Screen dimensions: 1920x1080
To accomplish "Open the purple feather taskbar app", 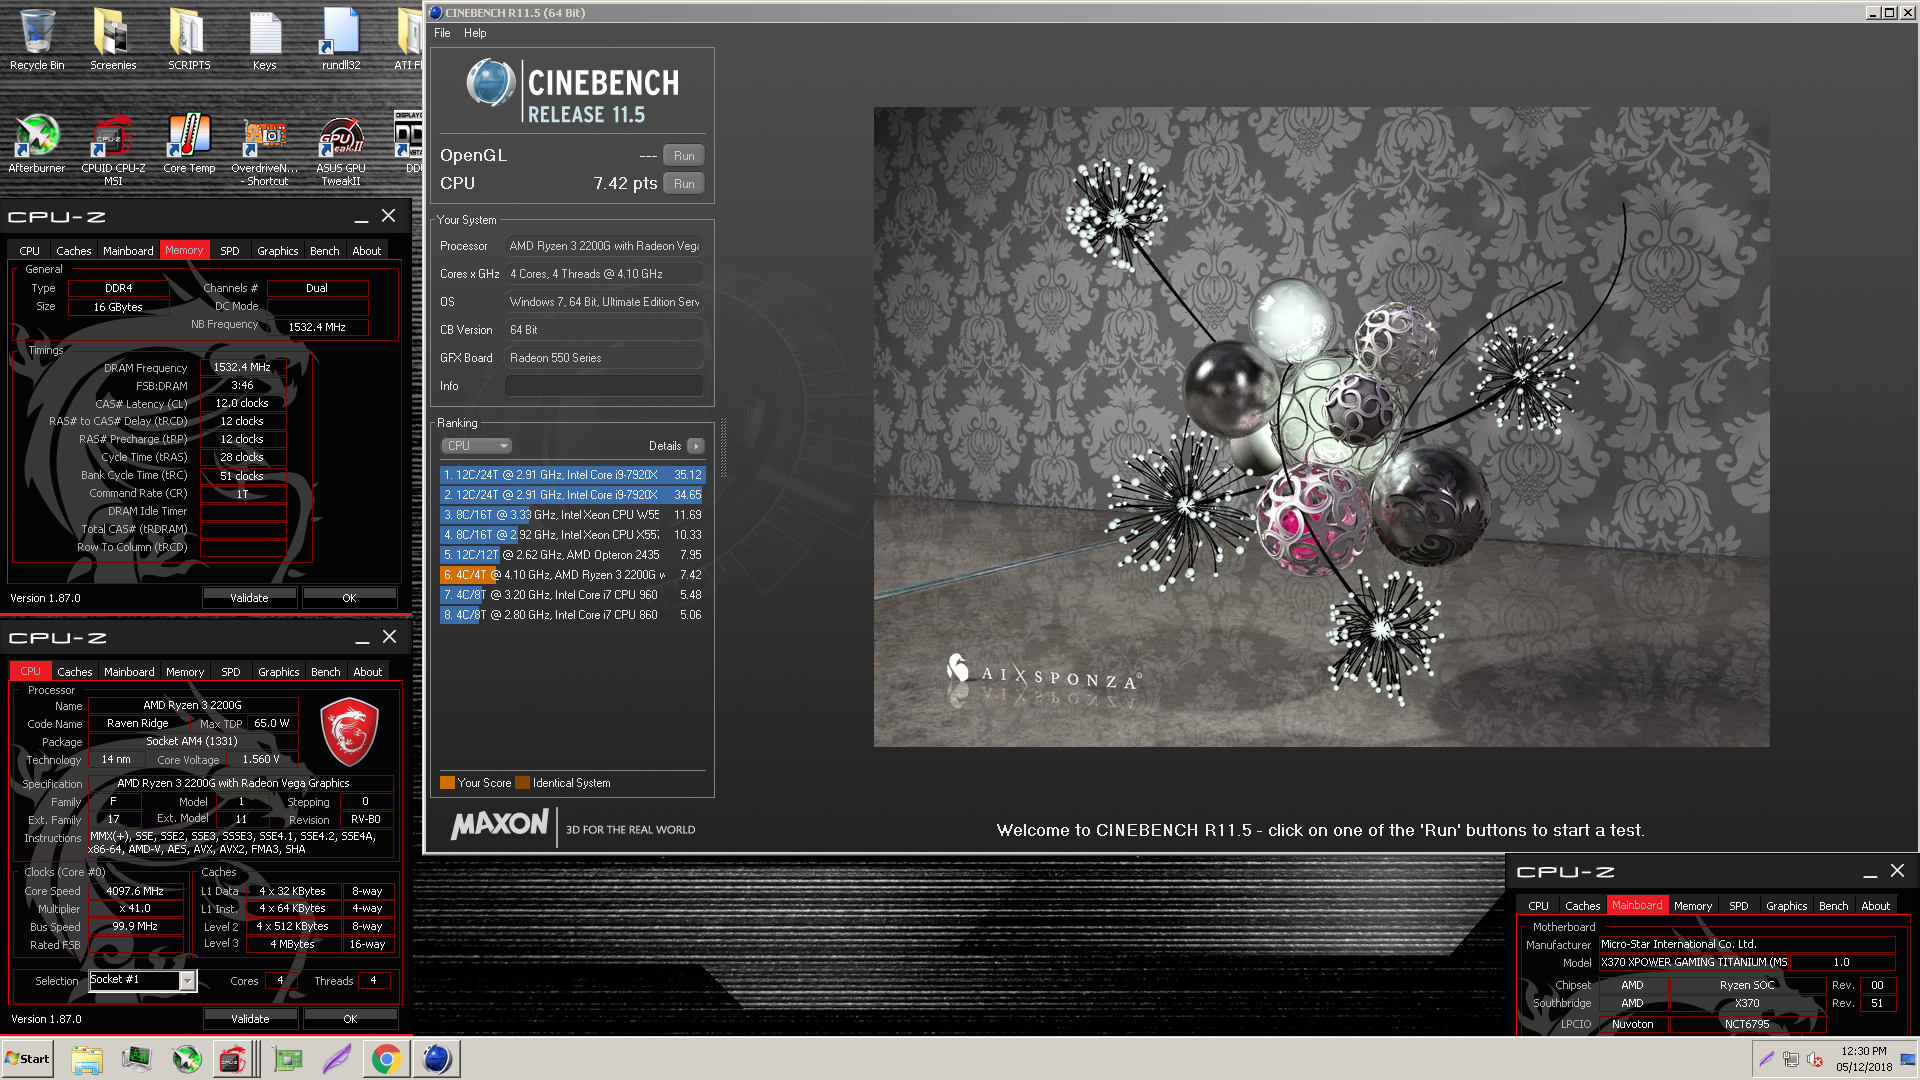I will click(x=337, y=1059).
